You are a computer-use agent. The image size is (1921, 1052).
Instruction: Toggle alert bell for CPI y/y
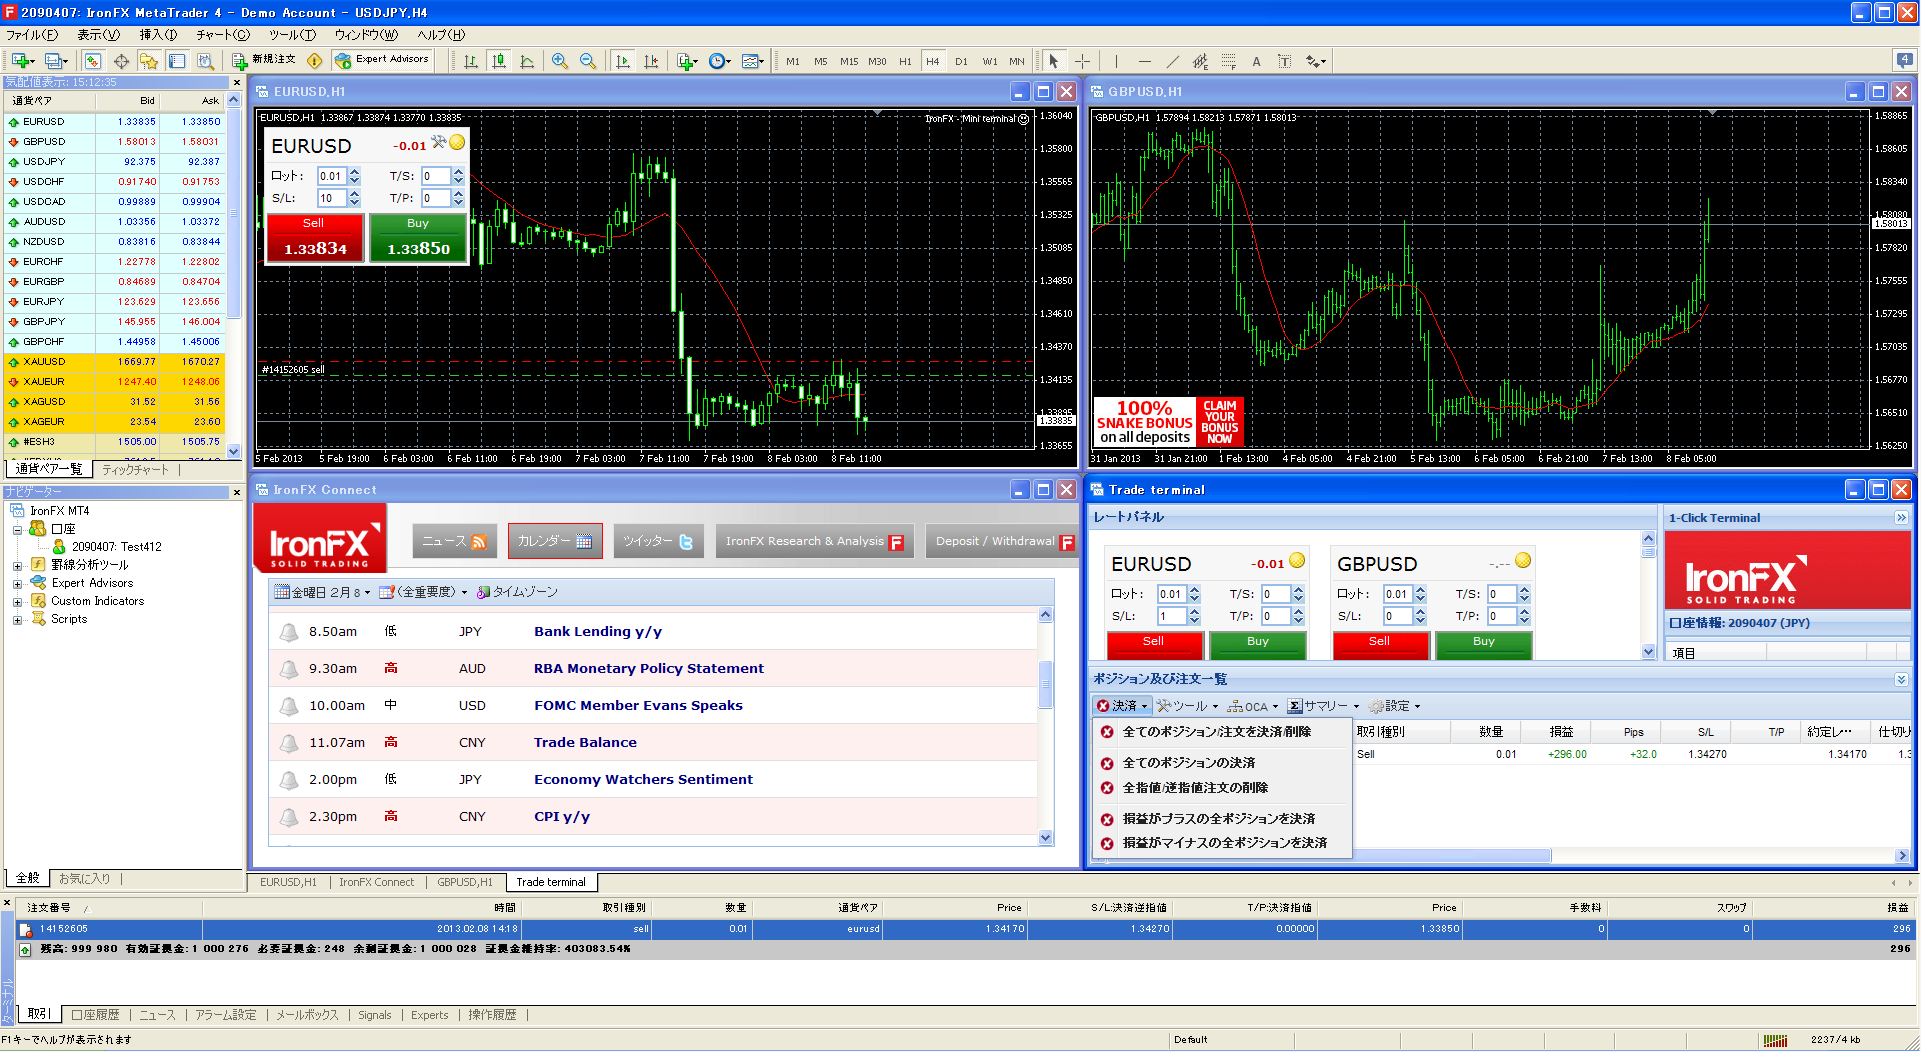coord(289,817)
